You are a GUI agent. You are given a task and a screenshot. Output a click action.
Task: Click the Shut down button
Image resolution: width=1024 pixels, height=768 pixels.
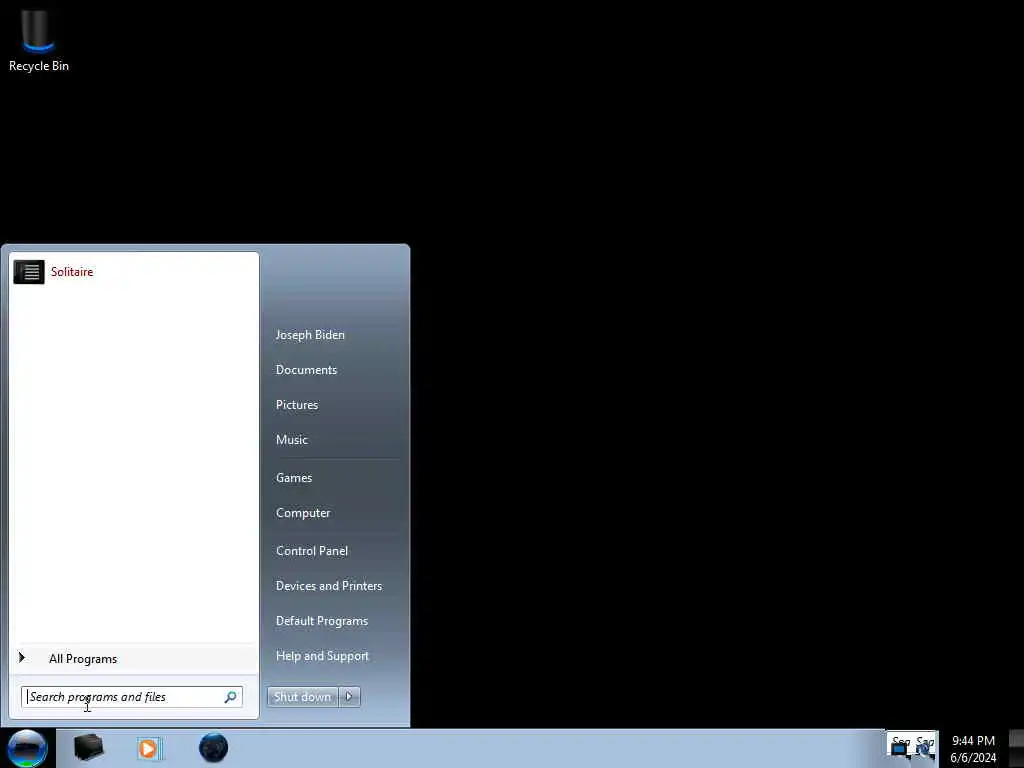point(302,697)
